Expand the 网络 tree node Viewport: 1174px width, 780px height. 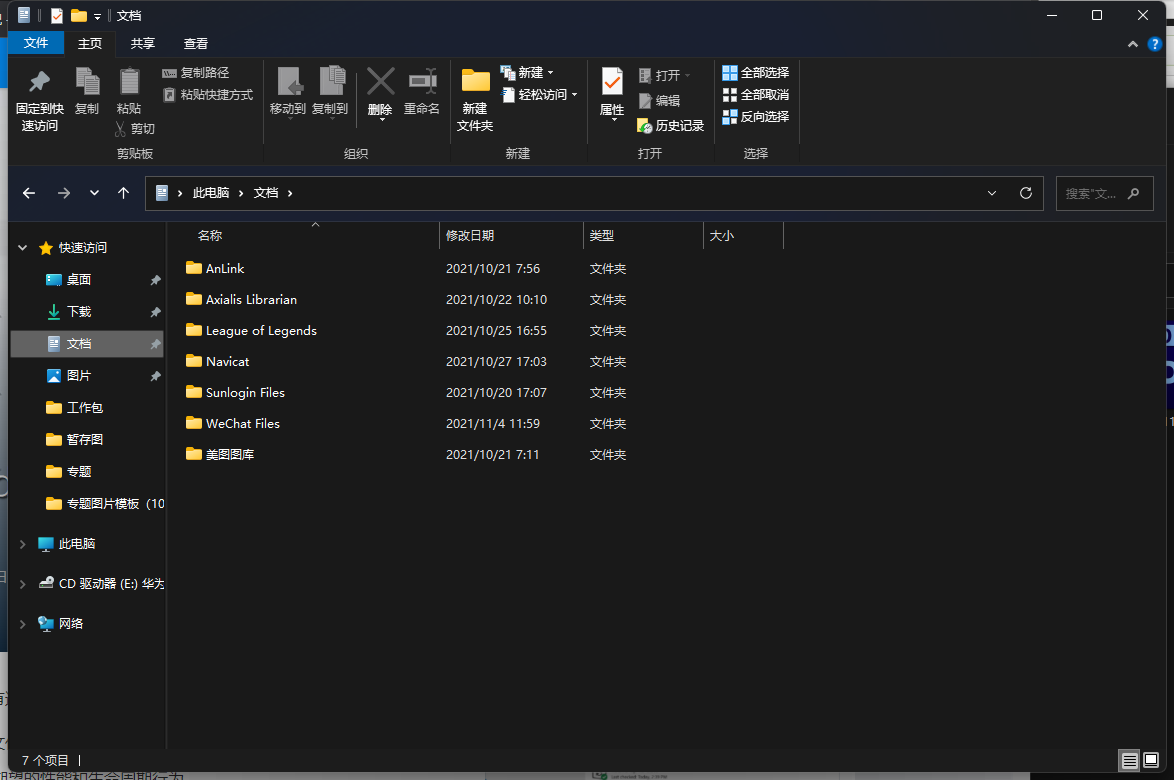point(22,624)
